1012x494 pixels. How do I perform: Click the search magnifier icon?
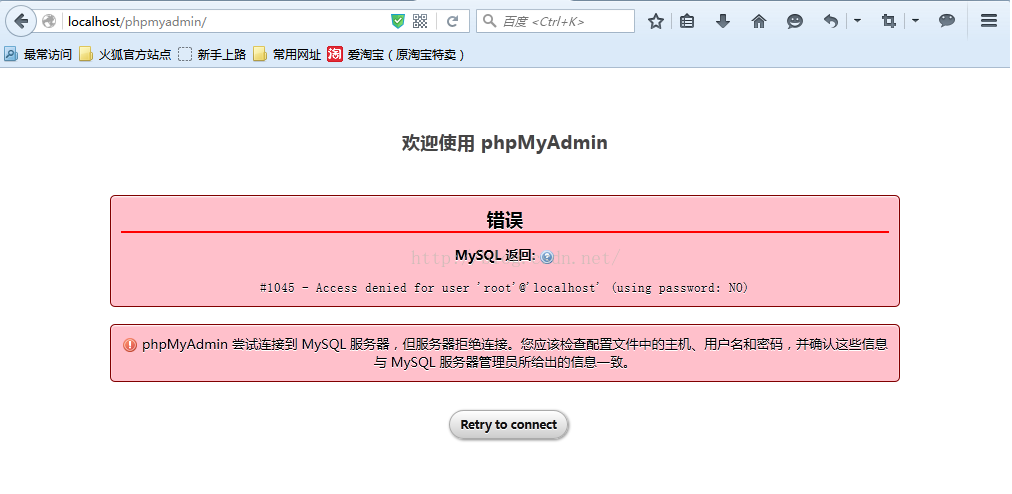[x=490, y=21]
